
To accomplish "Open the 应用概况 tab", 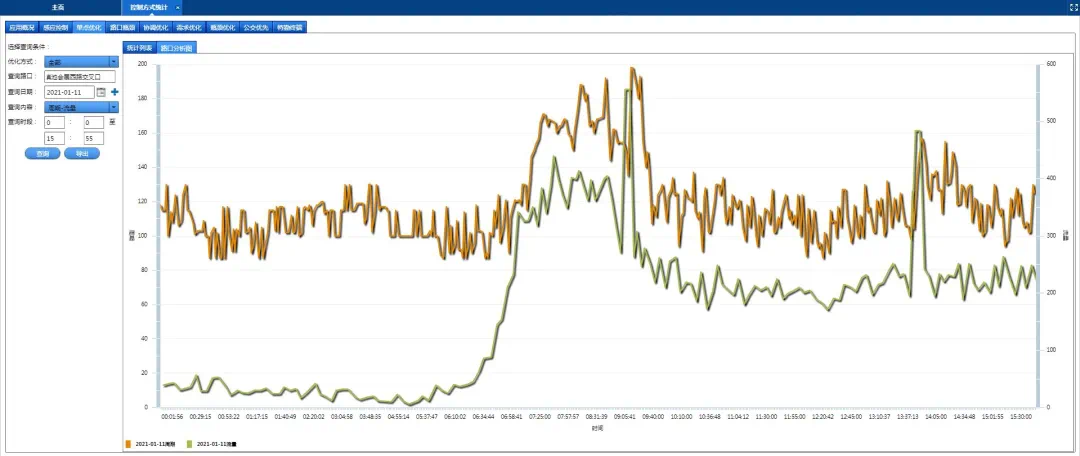I will [x=20, y=27].
